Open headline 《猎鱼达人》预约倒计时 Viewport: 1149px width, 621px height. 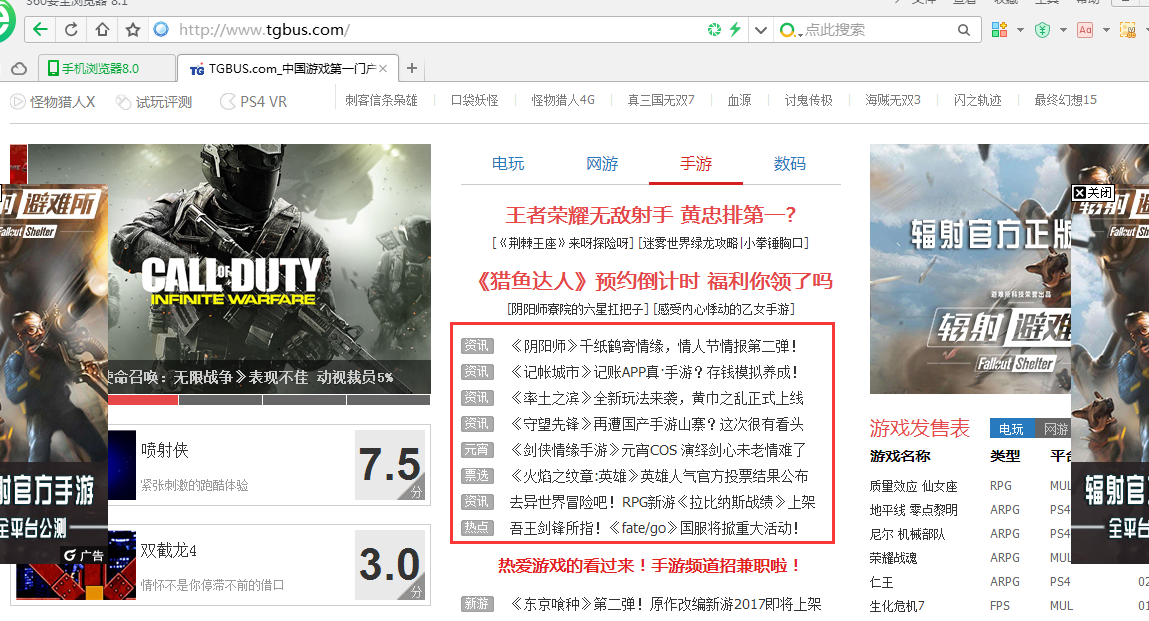pos(654,281)
